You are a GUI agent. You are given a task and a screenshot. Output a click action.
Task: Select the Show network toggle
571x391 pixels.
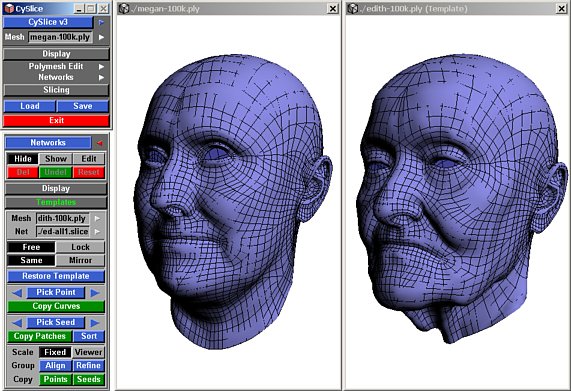56,159
